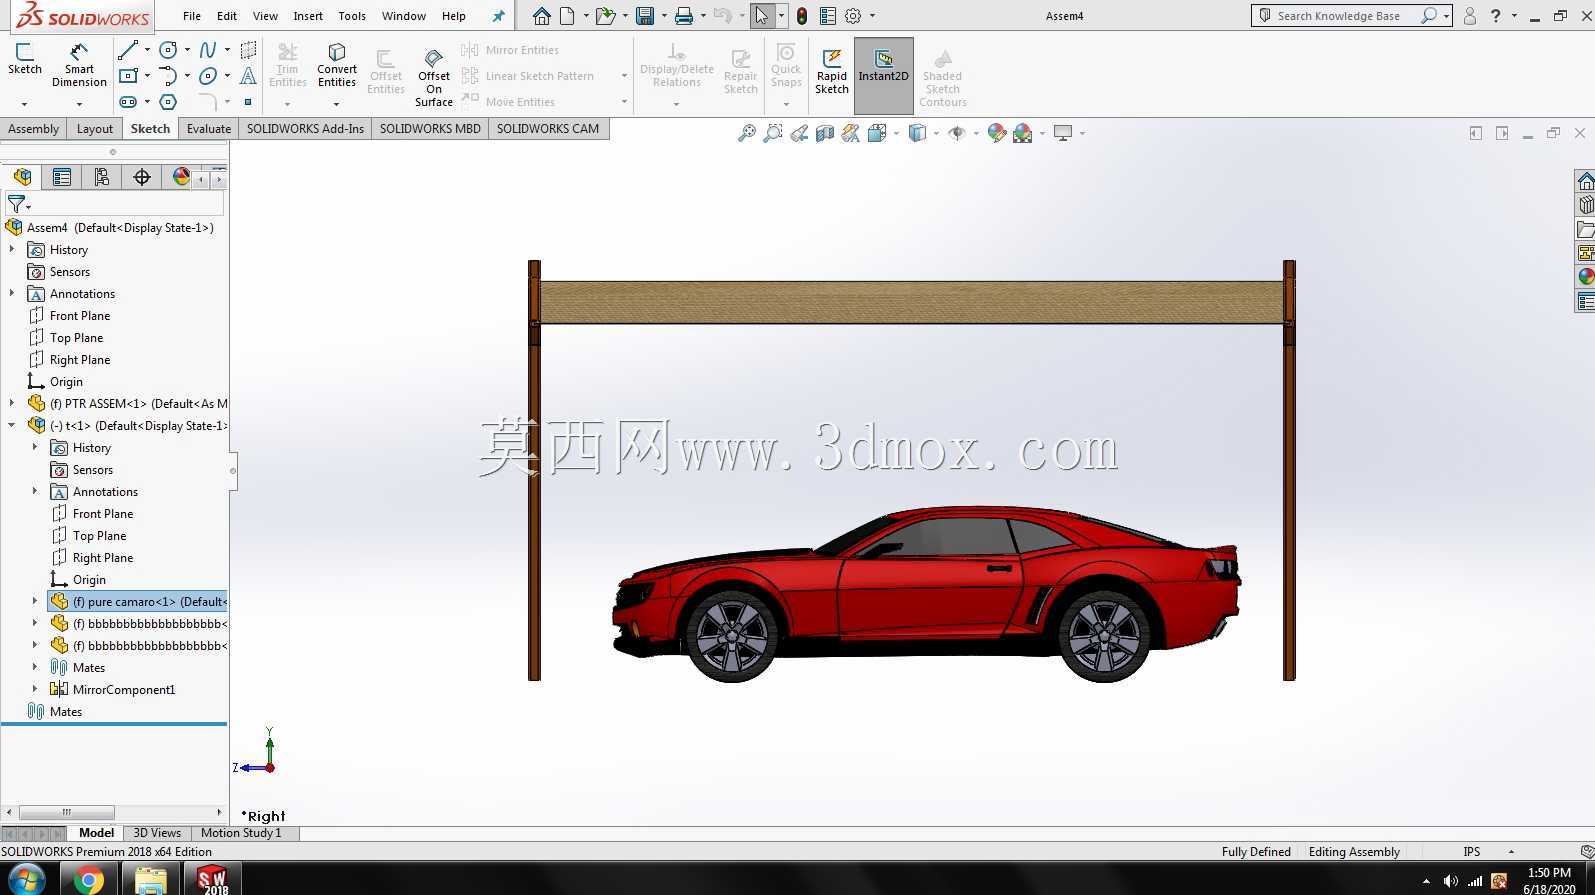Activate the Polygon sketch tool

point(168,101)
